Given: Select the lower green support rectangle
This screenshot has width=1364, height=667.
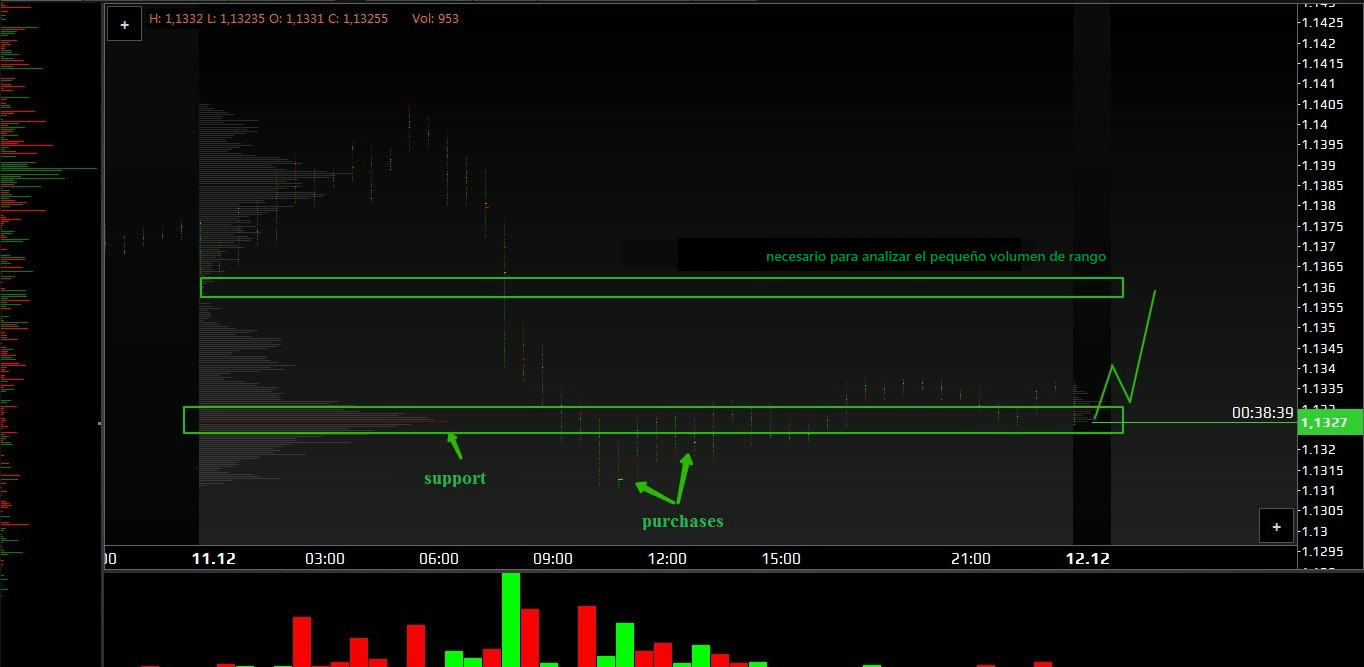Looking at the screenshot, I should pos(652,408).
